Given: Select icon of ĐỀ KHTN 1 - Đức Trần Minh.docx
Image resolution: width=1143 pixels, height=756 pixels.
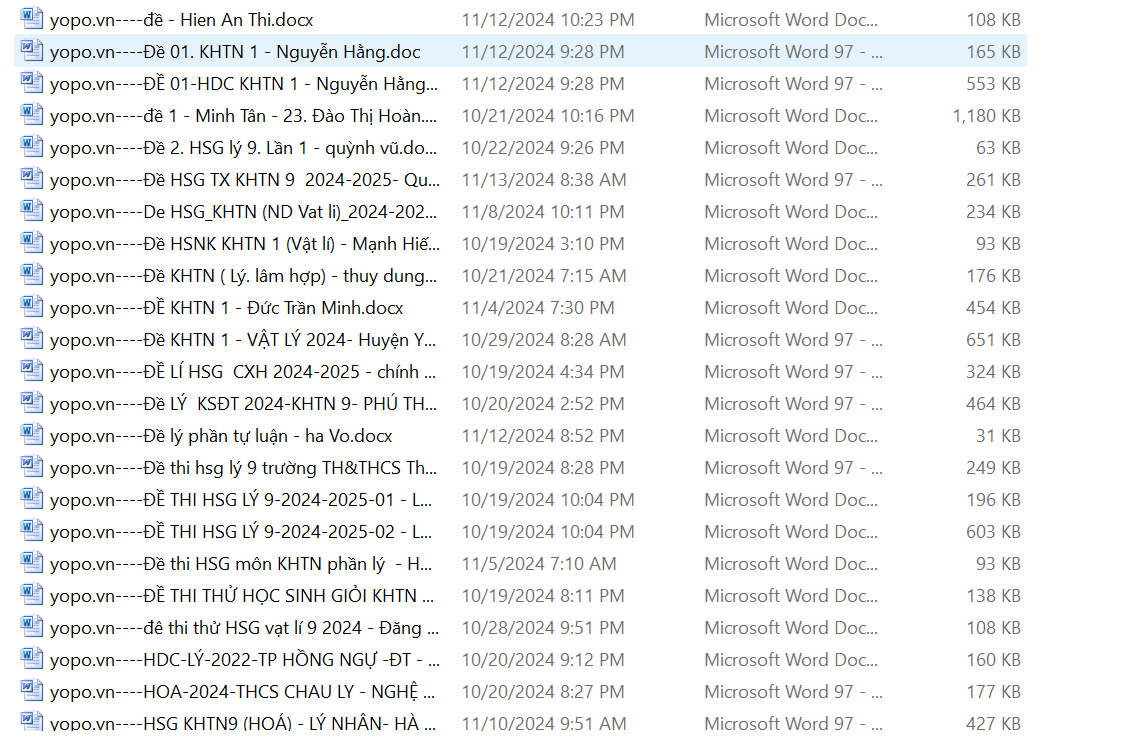Looking at the screenshot, I should (32, 307).
